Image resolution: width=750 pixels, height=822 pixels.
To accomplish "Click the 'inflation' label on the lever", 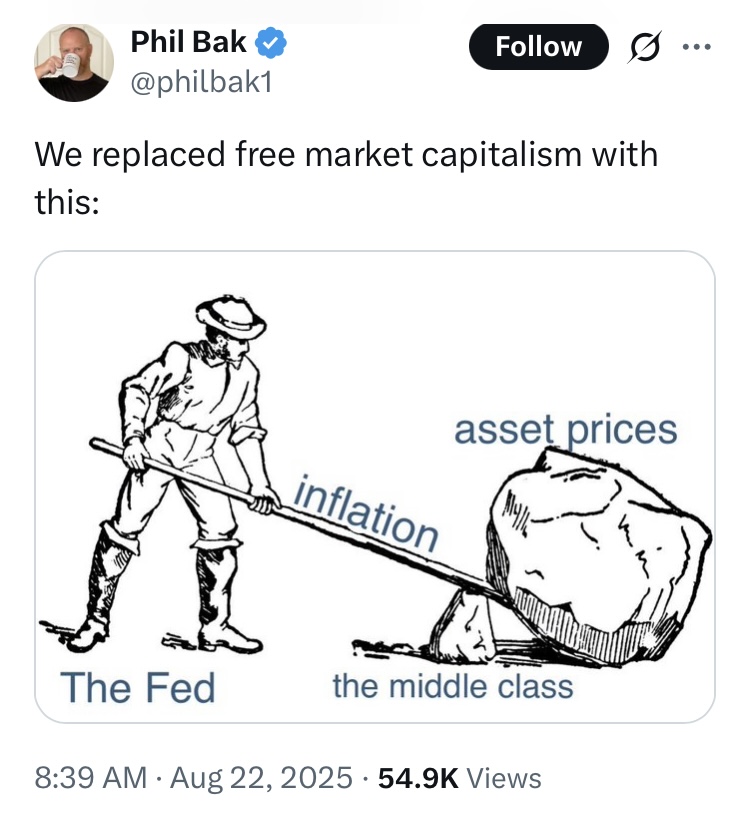I will (x=366, y=513).
